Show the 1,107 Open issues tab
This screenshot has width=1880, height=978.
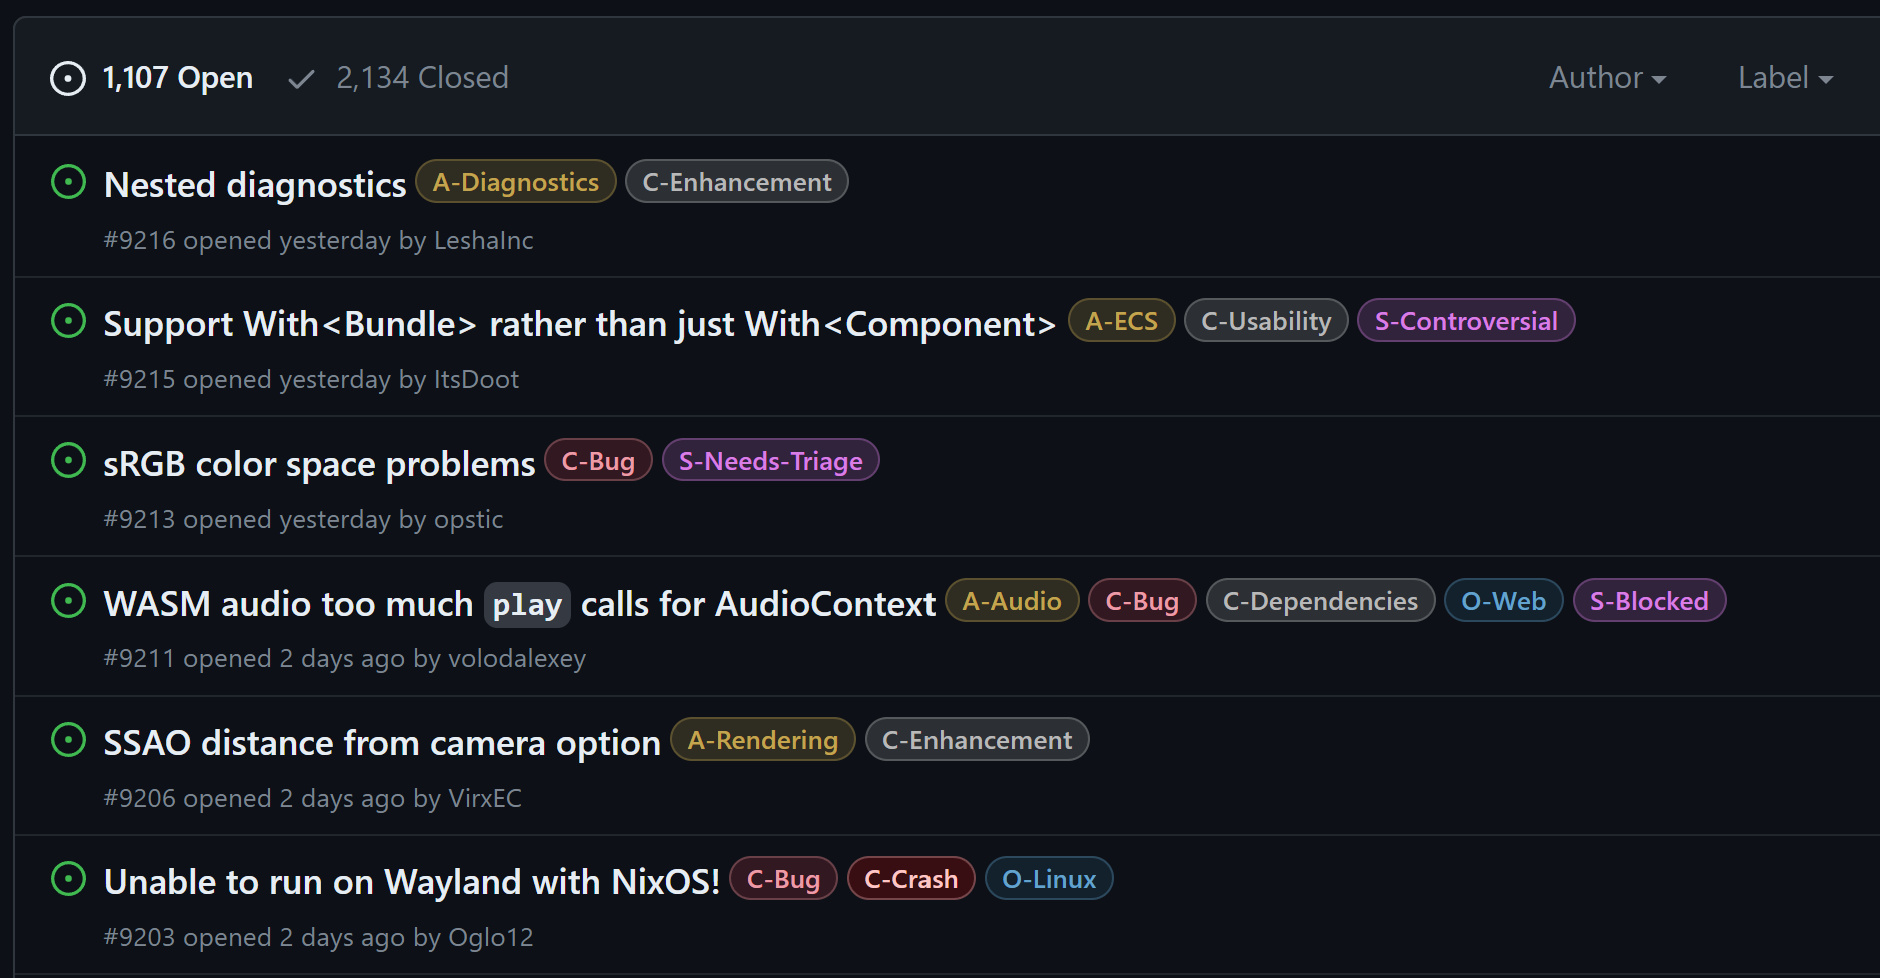(177, 78)
